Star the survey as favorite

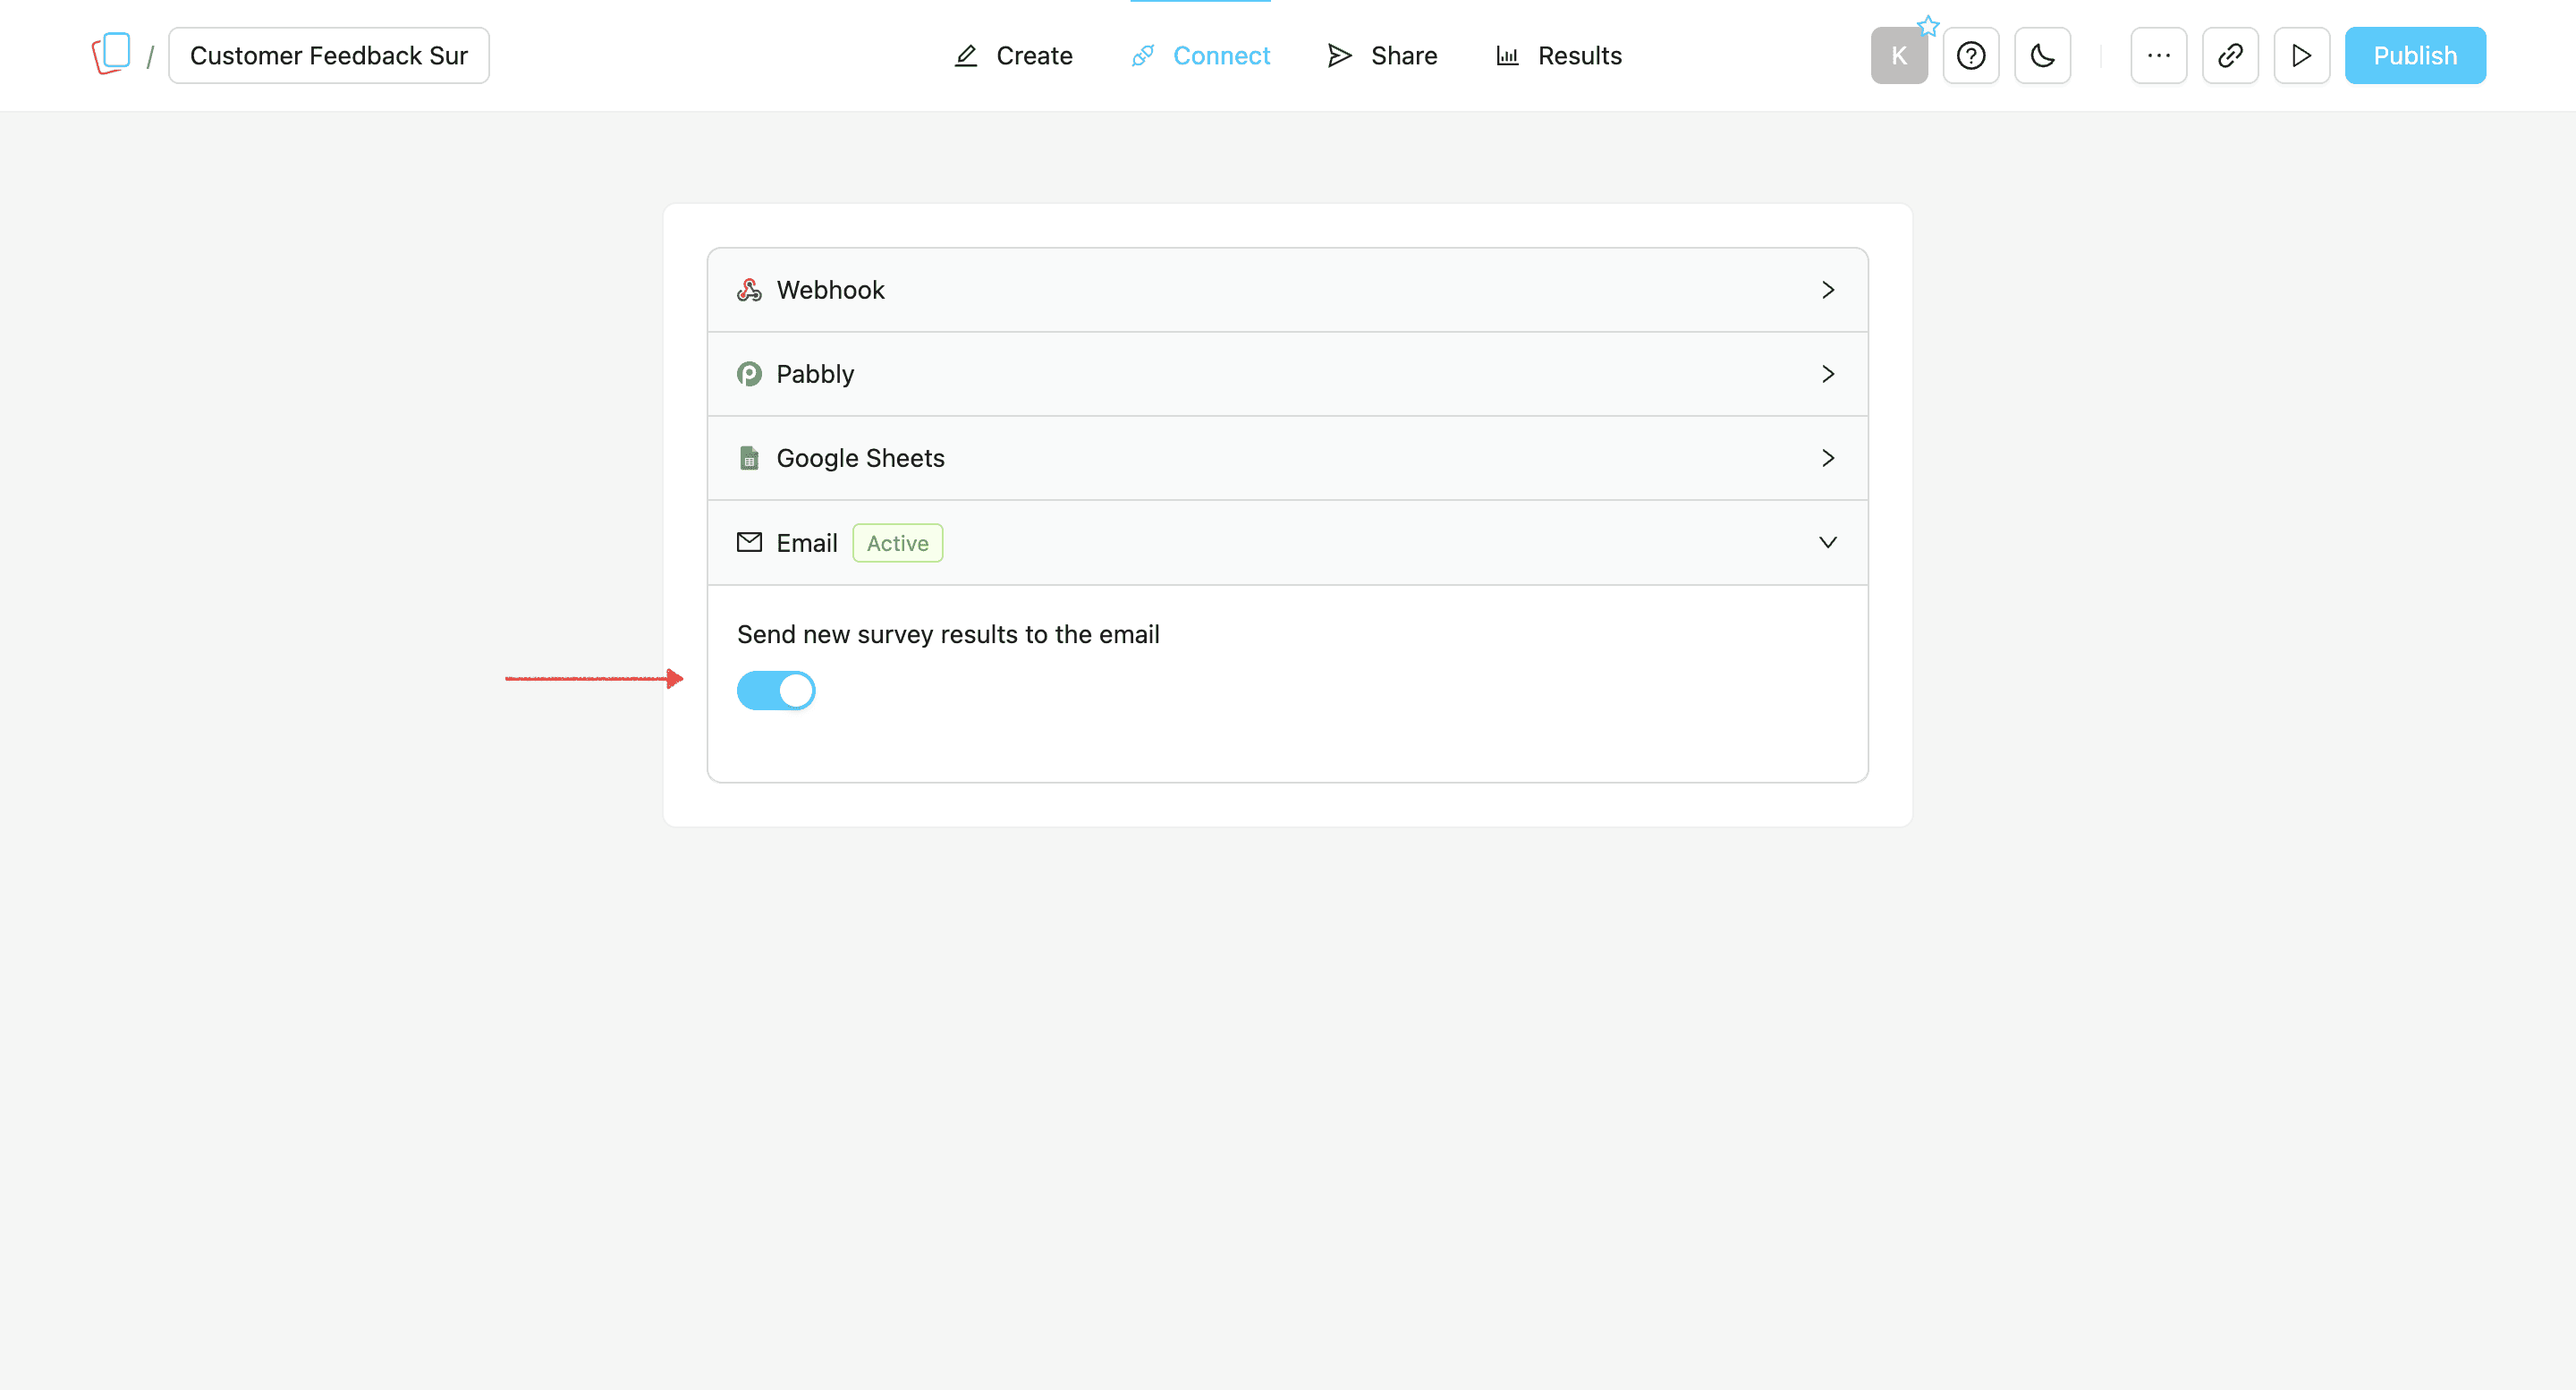point(1928,26)
